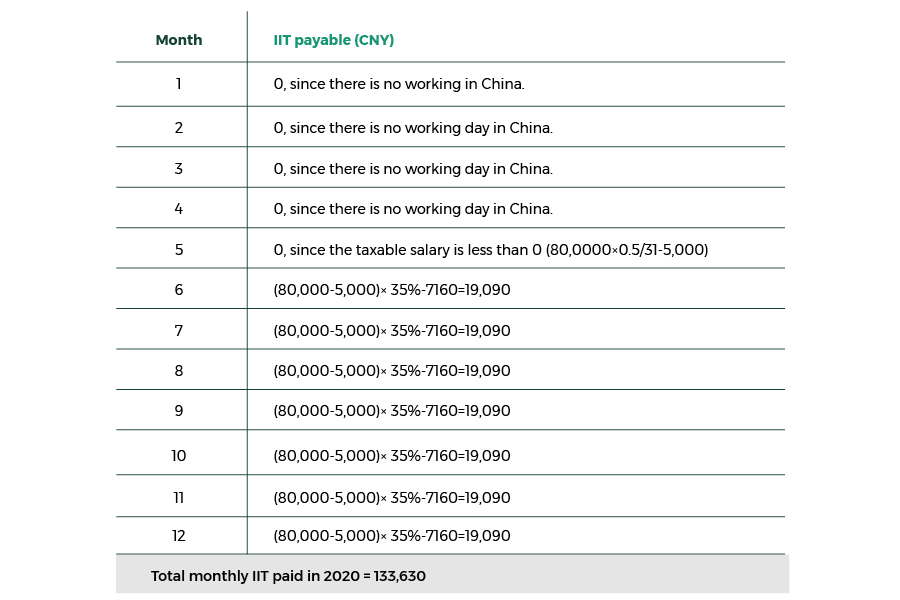
Task: Select the "IIT payable (CNY)" column header
Action: [x=333, y=41]
